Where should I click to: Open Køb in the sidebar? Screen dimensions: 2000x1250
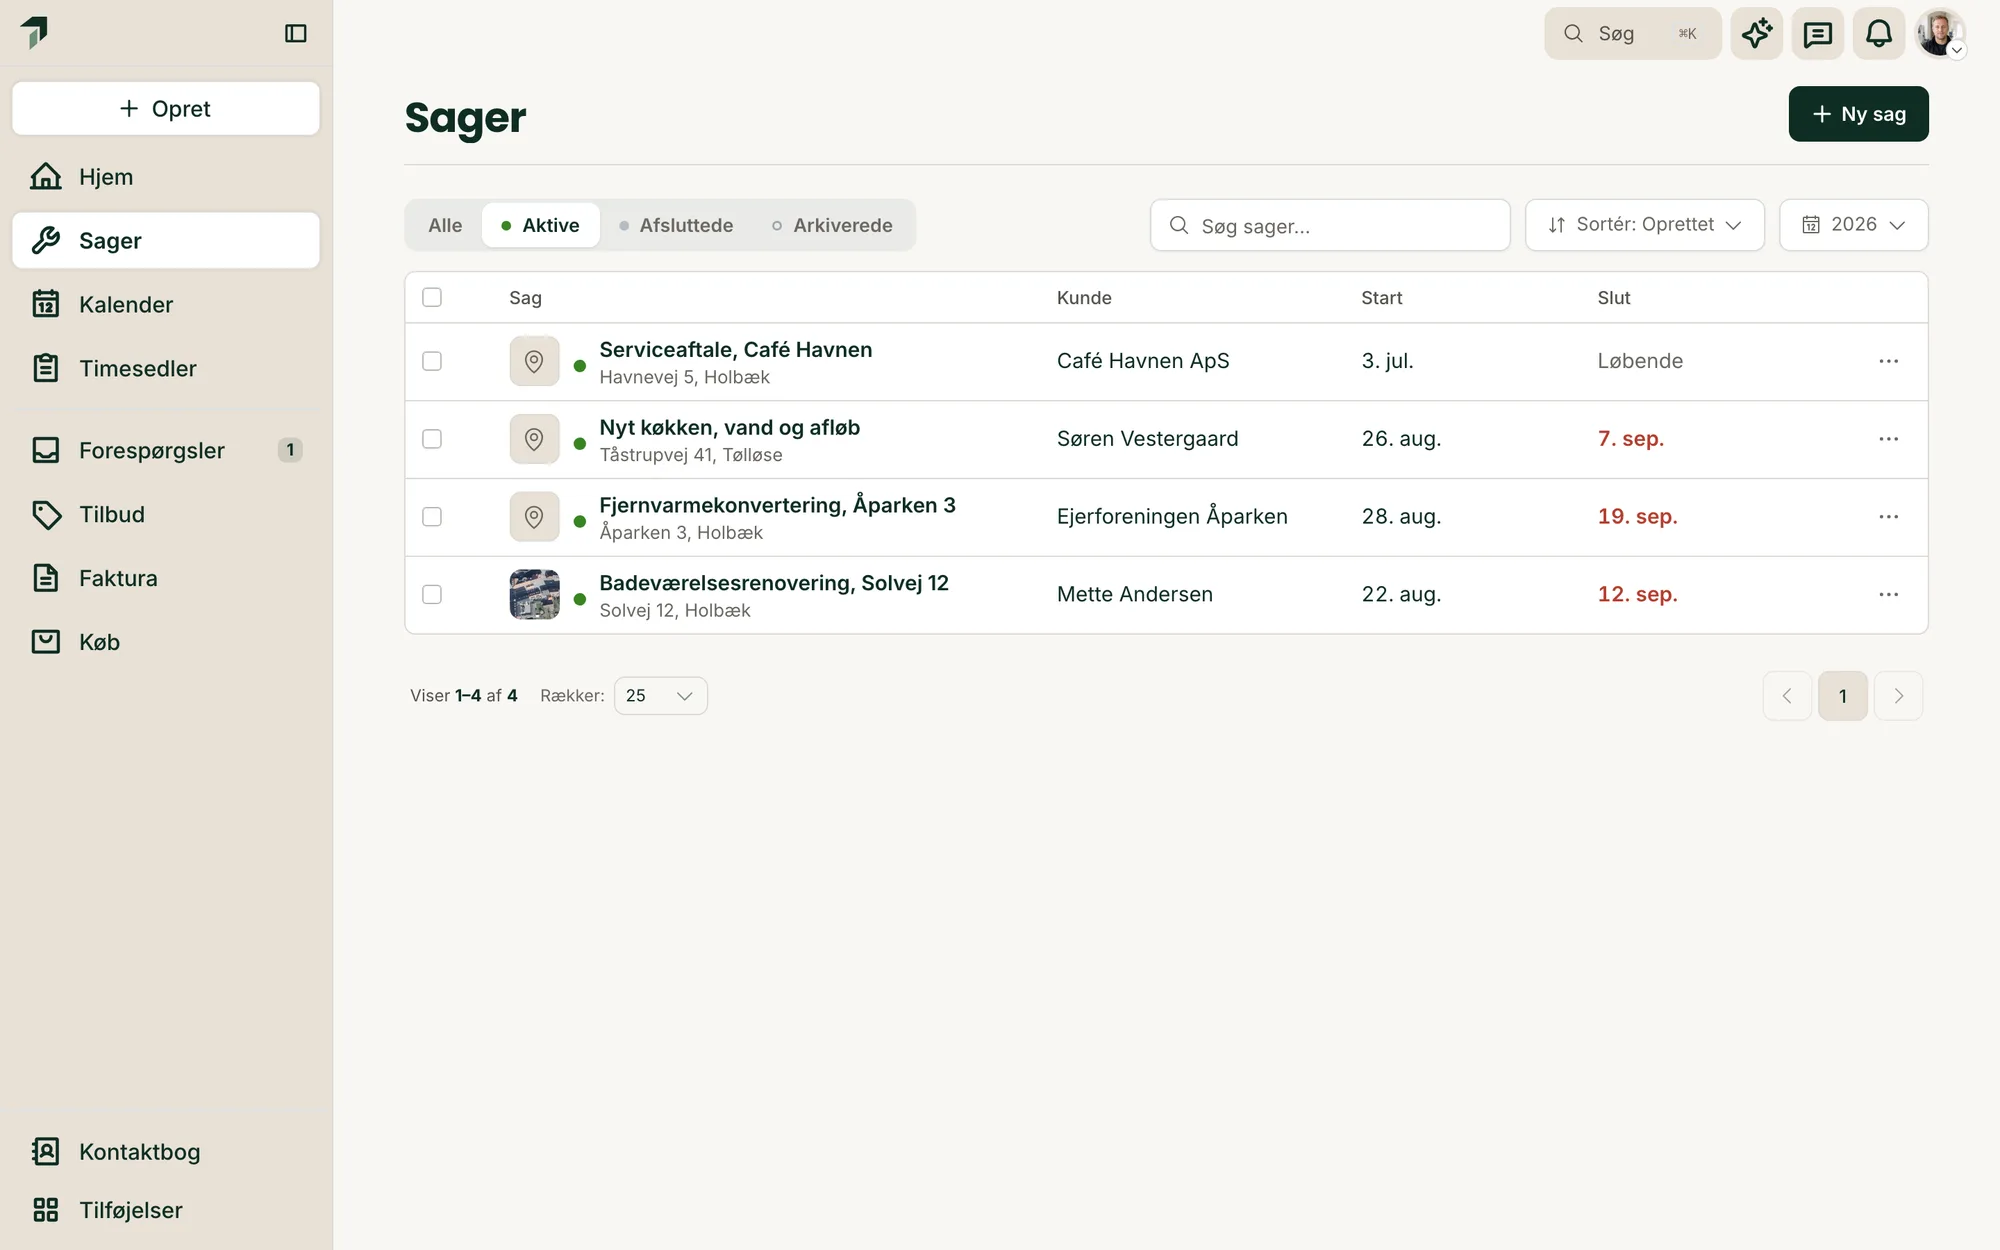point(166,643)
